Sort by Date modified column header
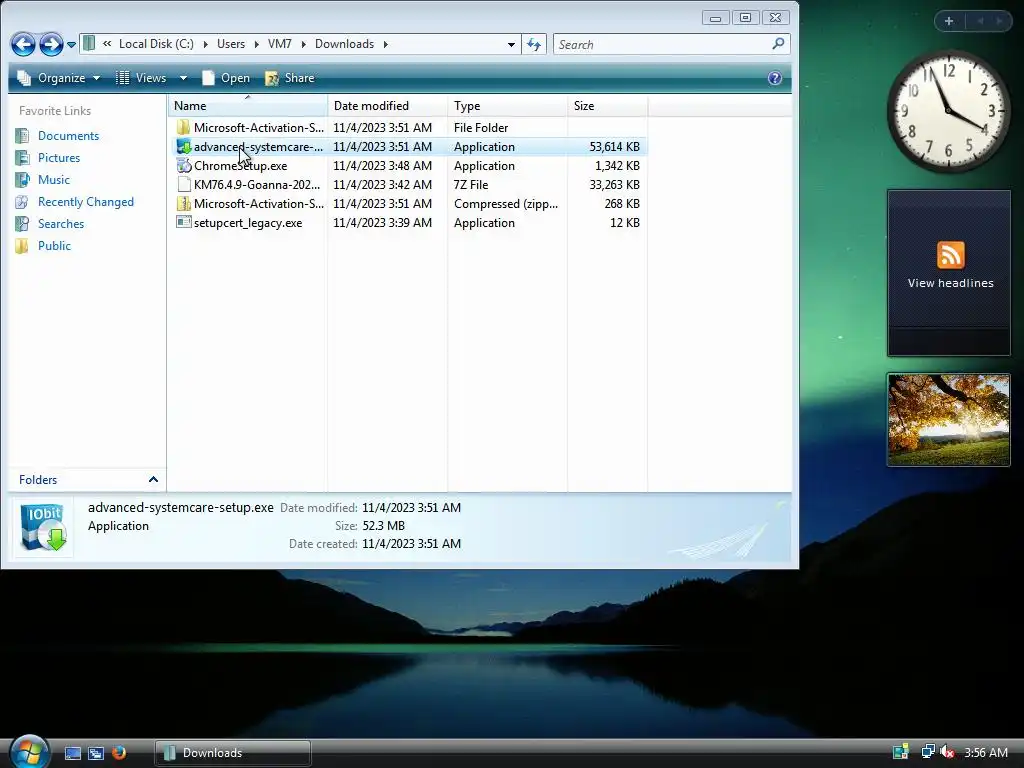Image resolution: width=1024 pixels, height=768 pixels. (x=387, y=106)
